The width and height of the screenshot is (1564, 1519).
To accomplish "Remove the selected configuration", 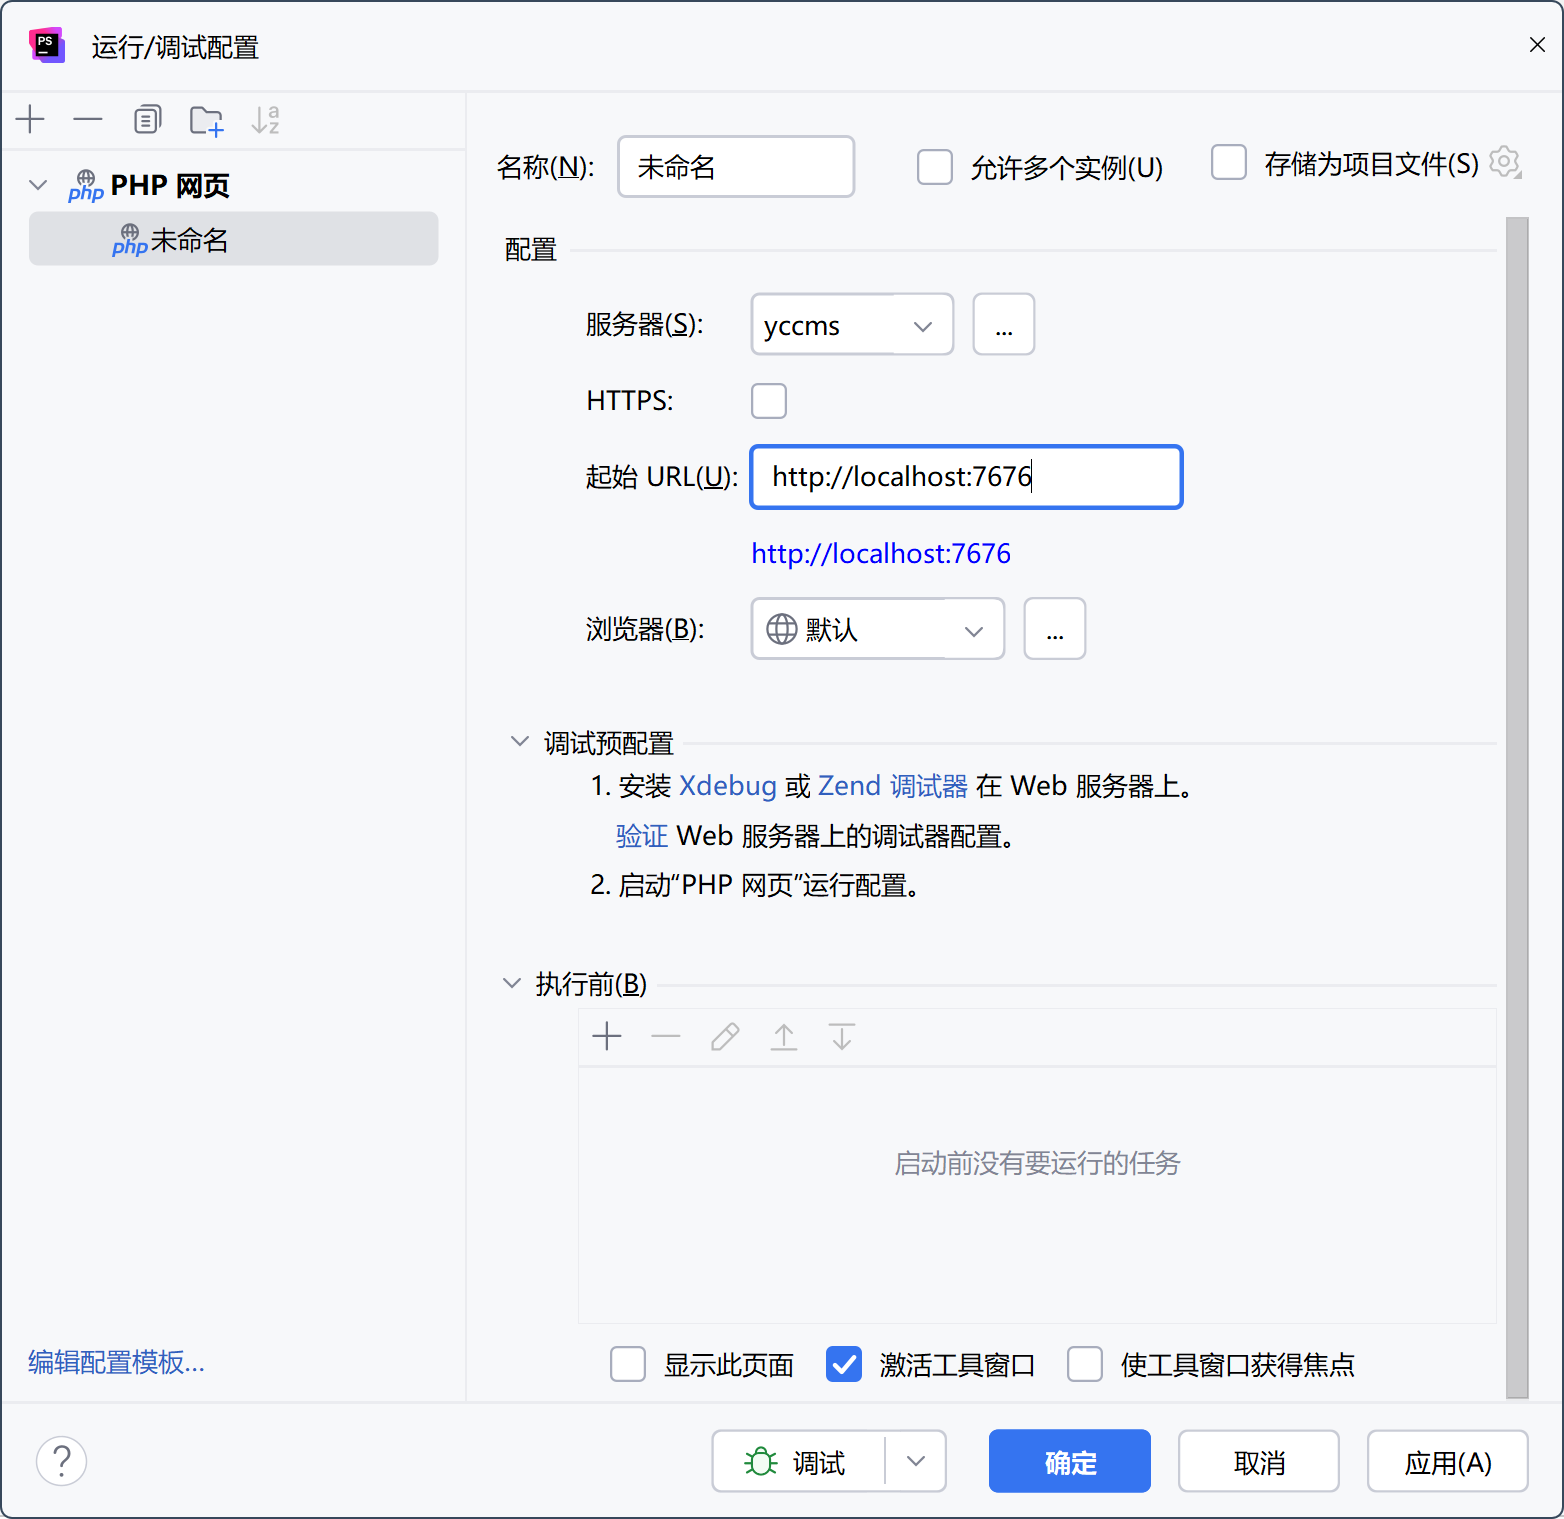I will pyautogui.click(x=88, y=120).
